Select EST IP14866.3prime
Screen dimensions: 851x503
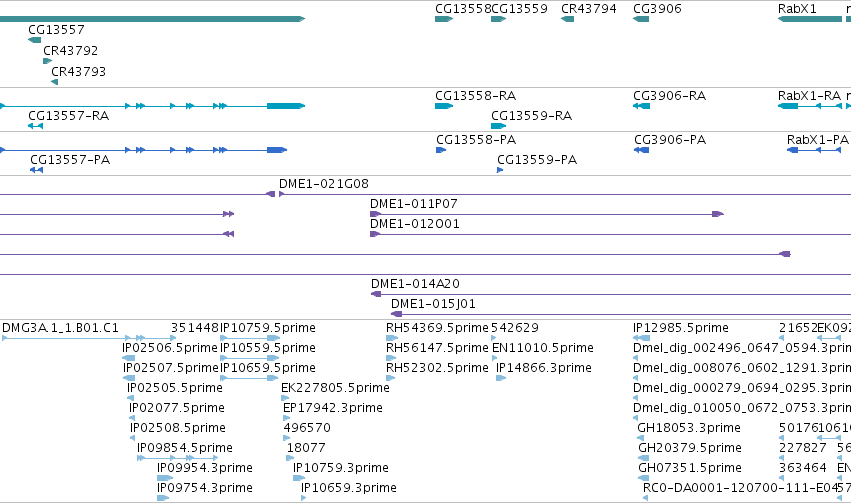pyautogui.click(x=501, y=378)
